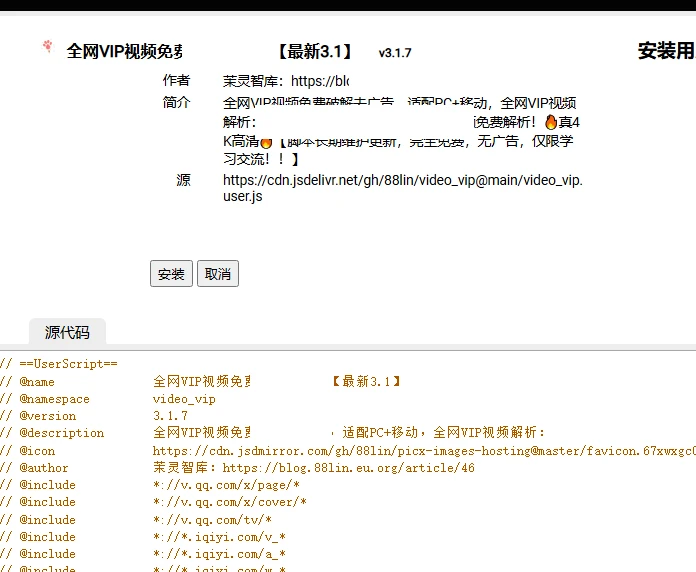The height and width of the screenshot is (572, 696).
Task: Click the script's paw-print icon
Action: [47, 46]
